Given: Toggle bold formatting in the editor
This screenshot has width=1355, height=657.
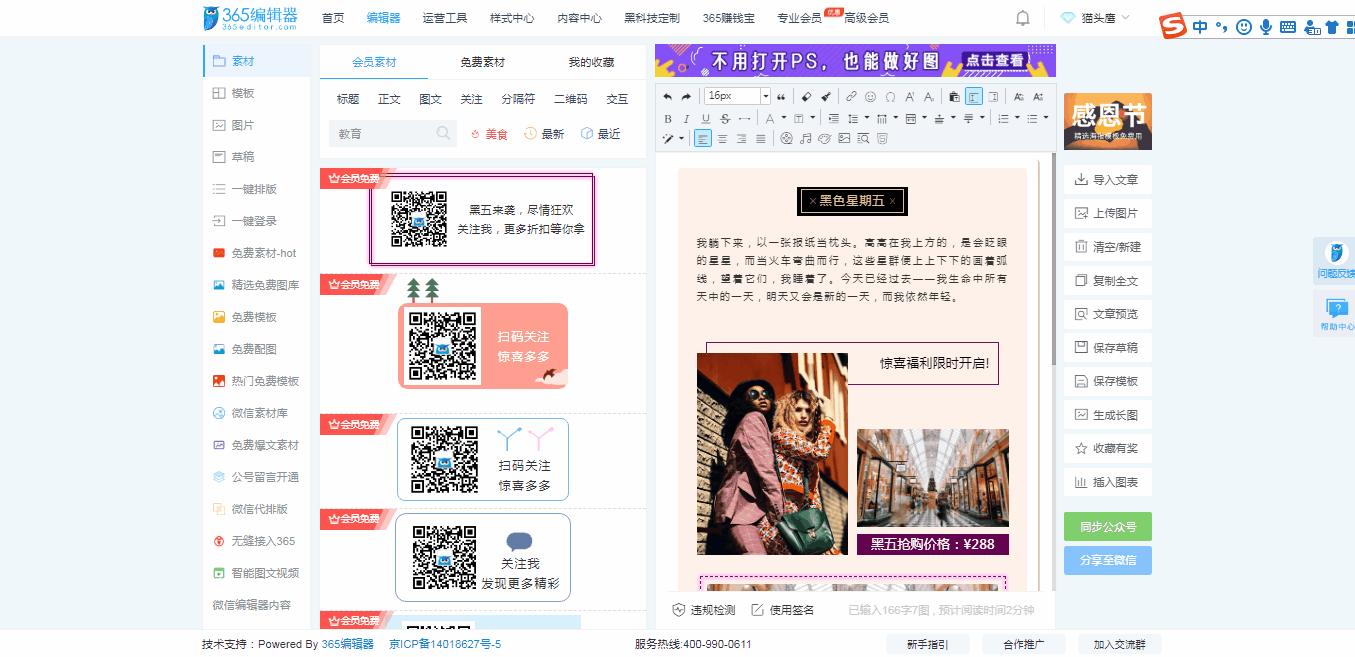Looking at the screenshot, I should (x=668, y=119).
